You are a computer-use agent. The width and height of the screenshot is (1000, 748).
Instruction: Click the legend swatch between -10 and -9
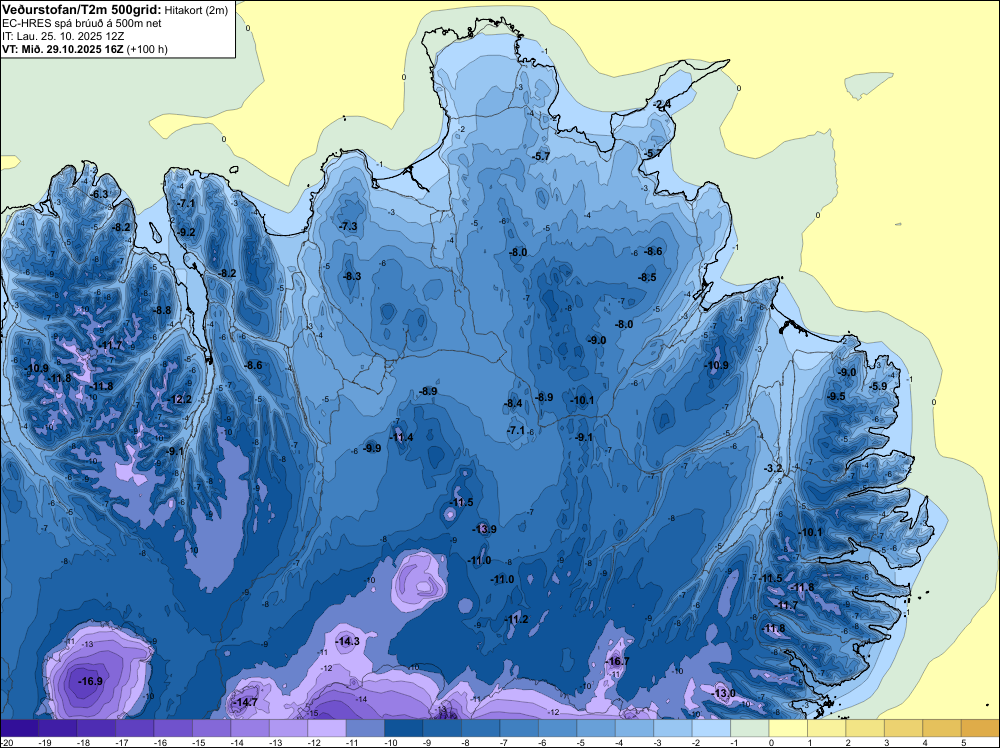(404, 728)
